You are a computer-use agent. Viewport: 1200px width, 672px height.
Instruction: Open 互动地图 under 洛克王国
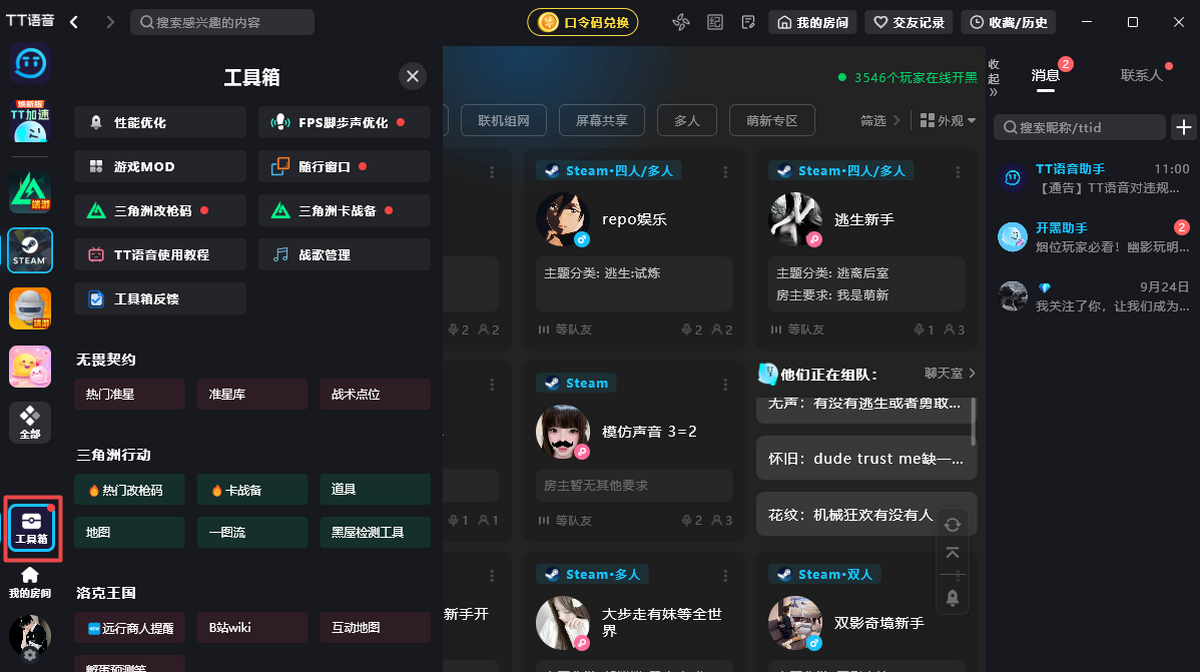point(375,628)
